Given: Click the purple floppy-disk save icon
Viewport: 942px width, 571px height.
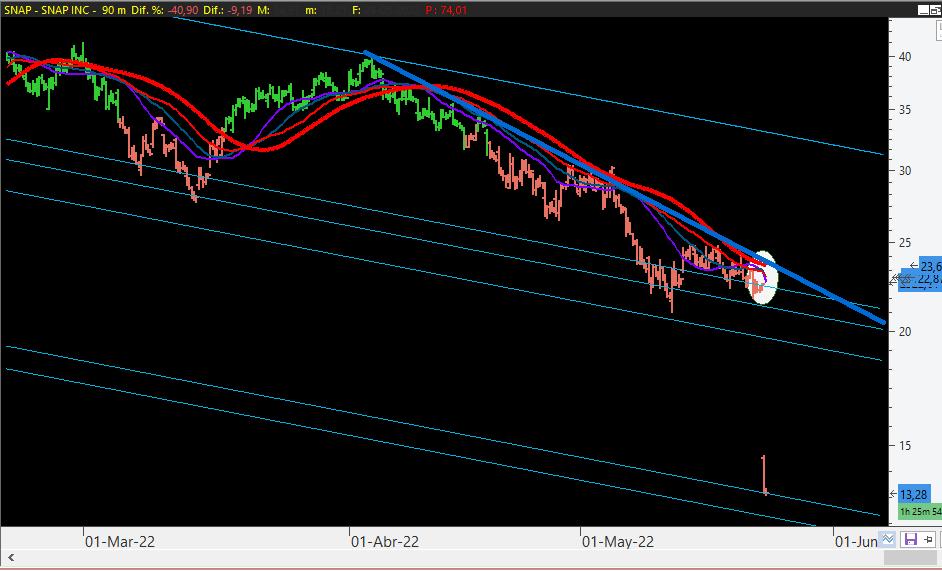Looking at the screenshot, I should click(x=910, y=539).
